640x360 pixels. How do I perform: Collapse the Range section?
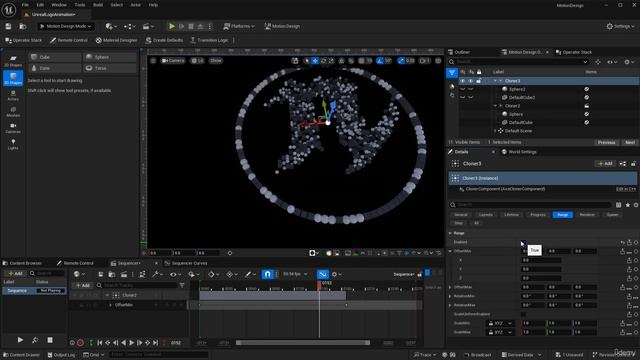pyautogui.click(x=450, y=233)
